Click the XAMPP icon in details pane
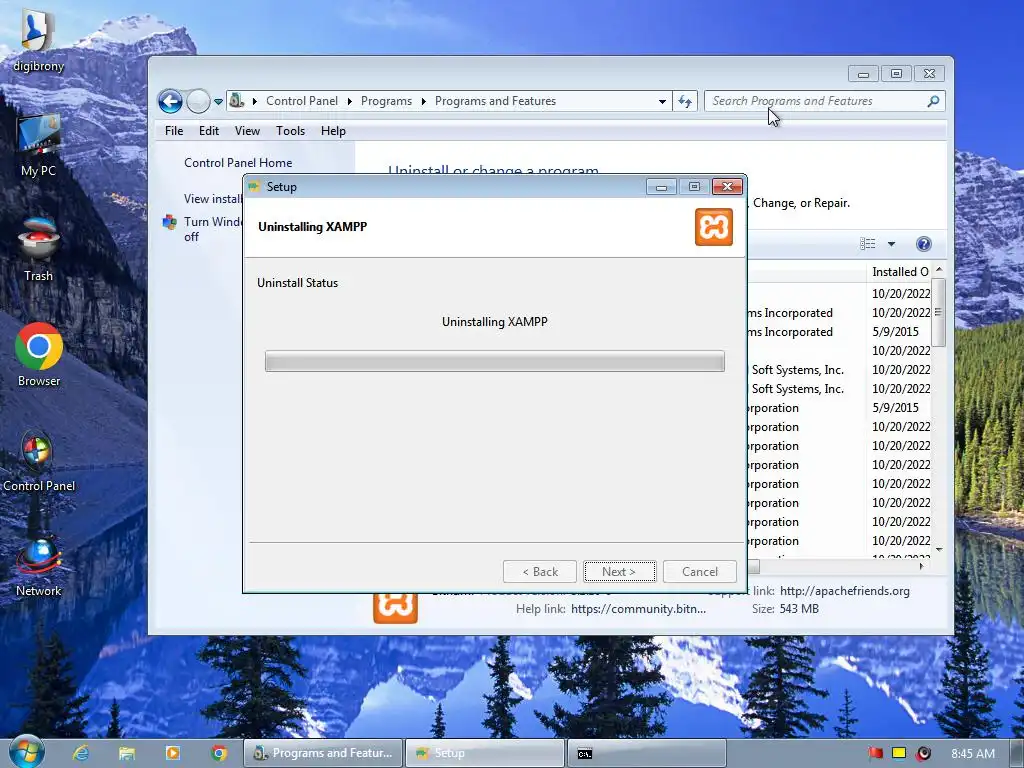1024x768 pixels. pos(395,606)
